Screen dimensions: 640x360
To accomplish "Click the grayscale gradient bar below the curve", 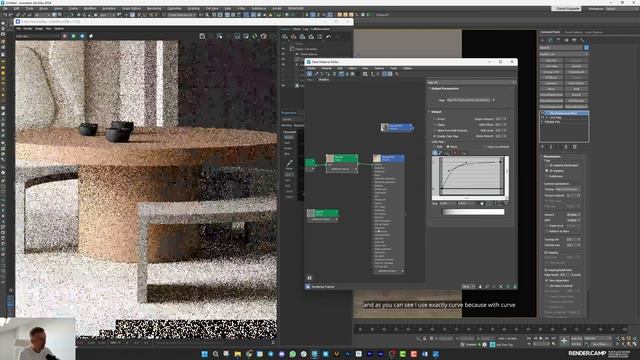I will 473,211.
